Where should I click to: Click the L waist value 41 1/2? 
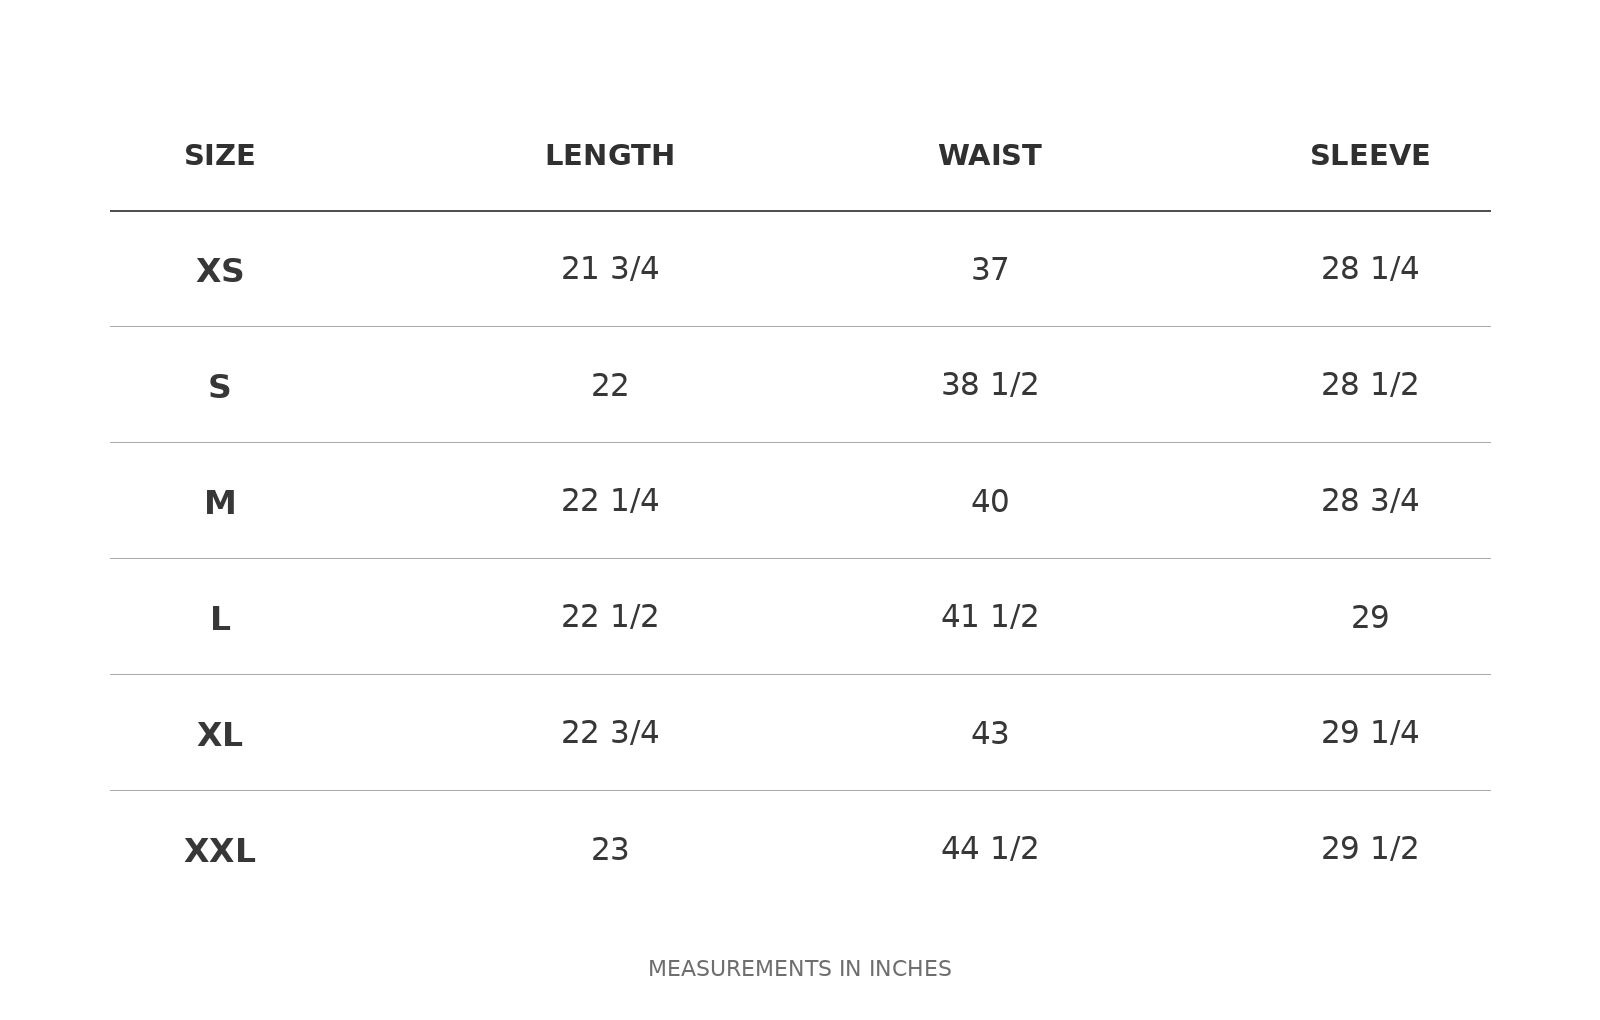tap(990, 617)
